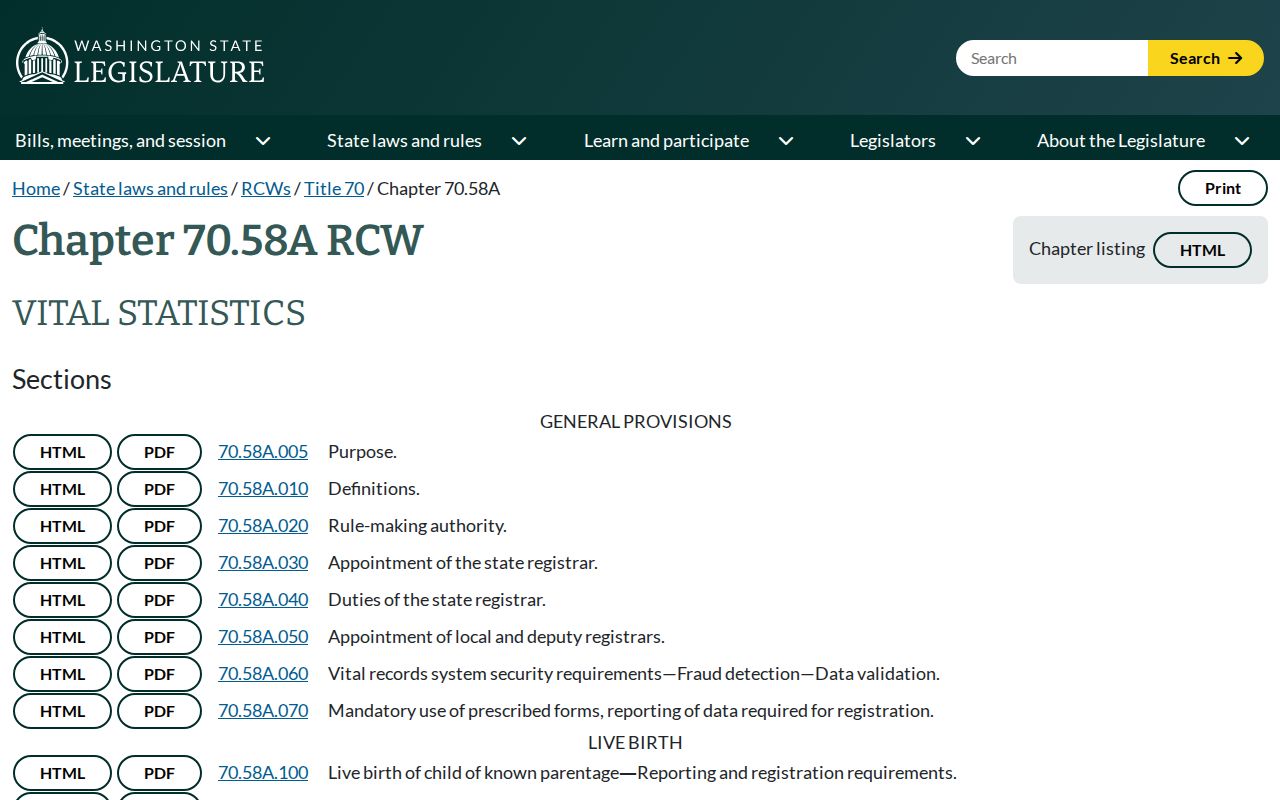Open Chapter listing HTML button
The height and width of the screenshot is (800, 1280).
[x=1202, y=250]
